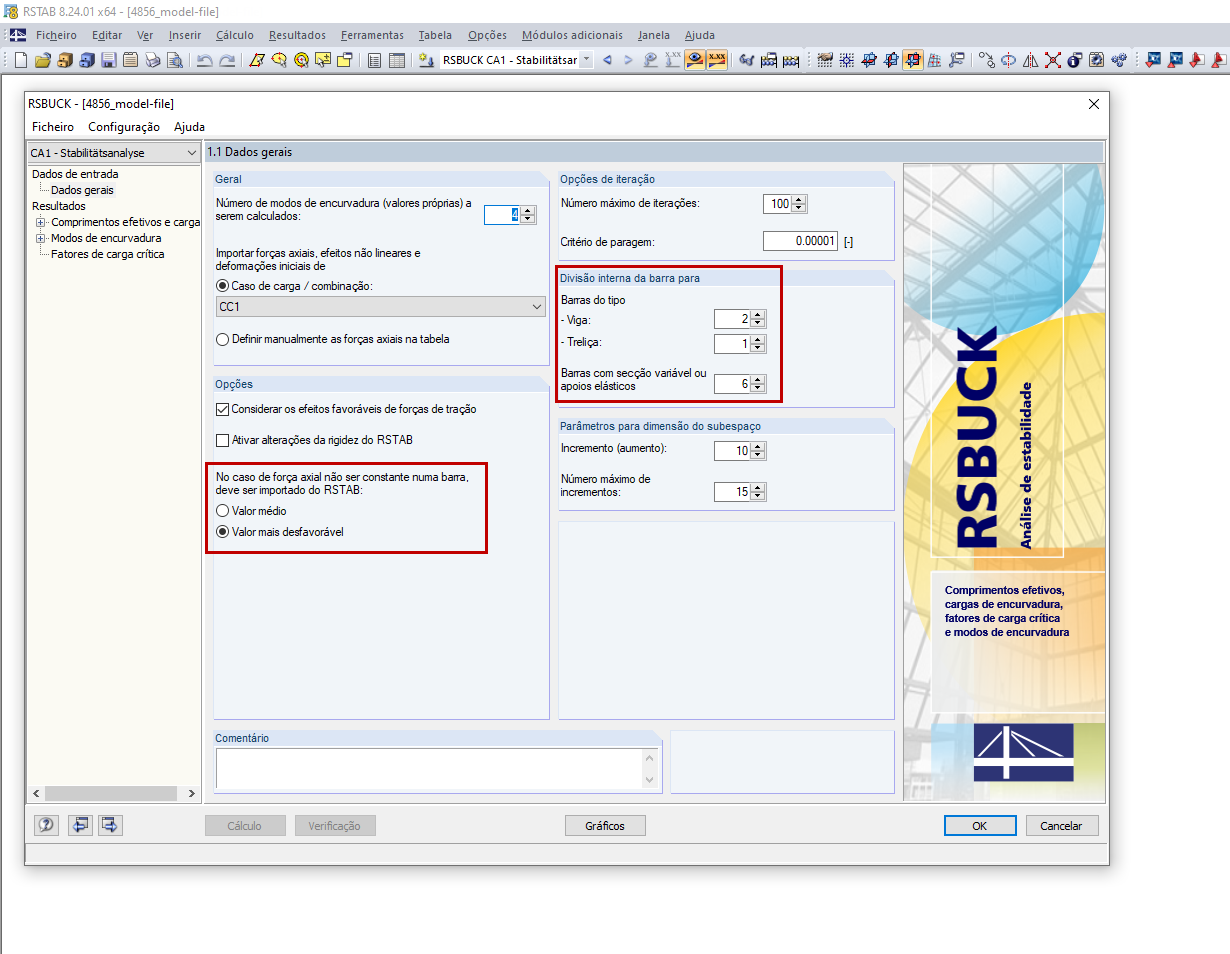The width and height of the screenshot is (1230, 954).
Task: Click the mirror icon in main toolbar
Action: [x=1031, y=60]
